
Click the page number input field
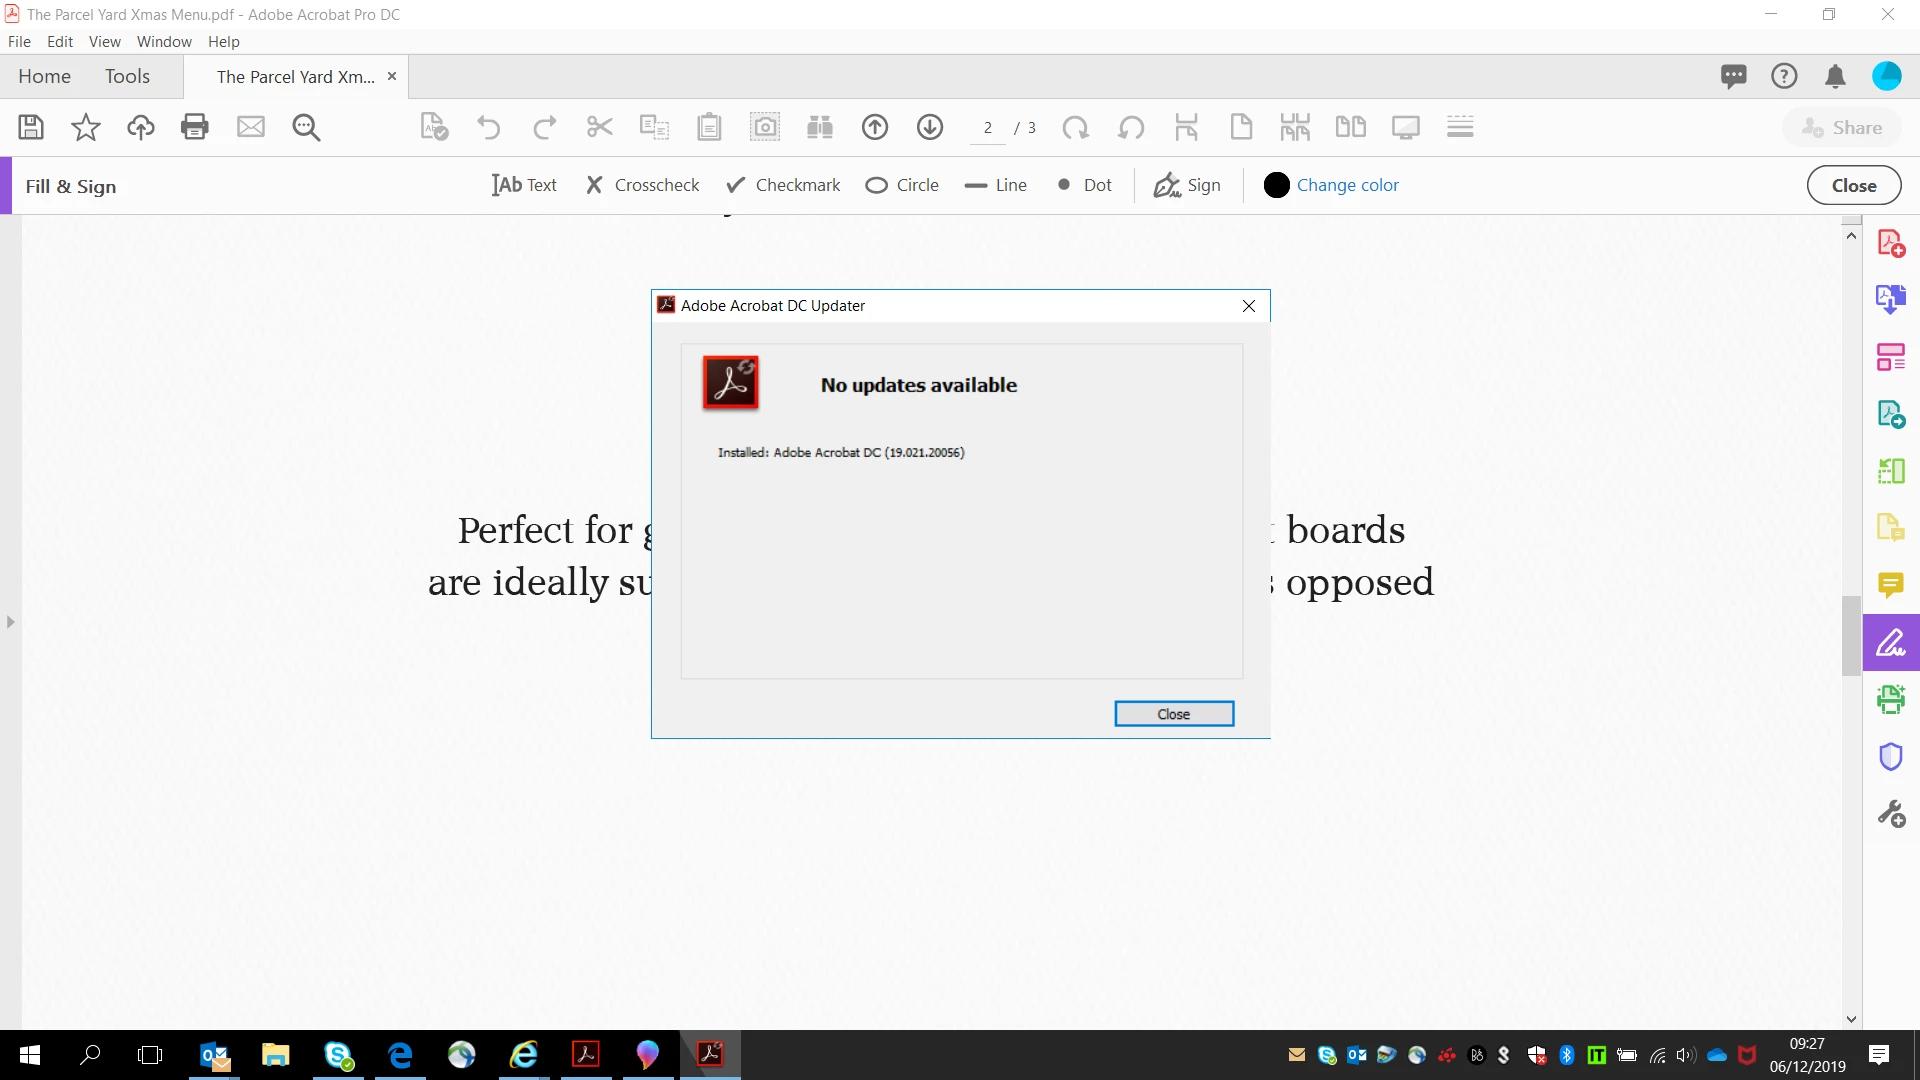(x=987, y=128)
